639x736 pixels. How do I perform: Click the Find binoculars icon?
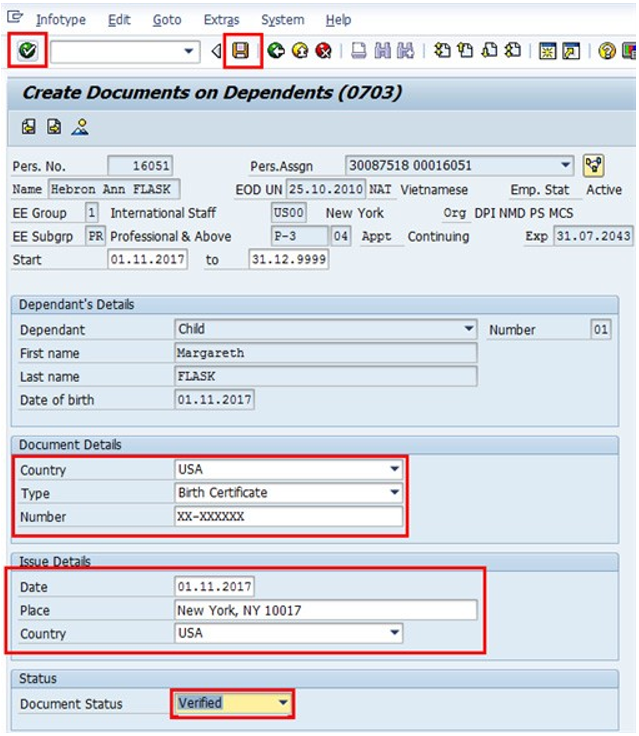click(x=383, y=50)
